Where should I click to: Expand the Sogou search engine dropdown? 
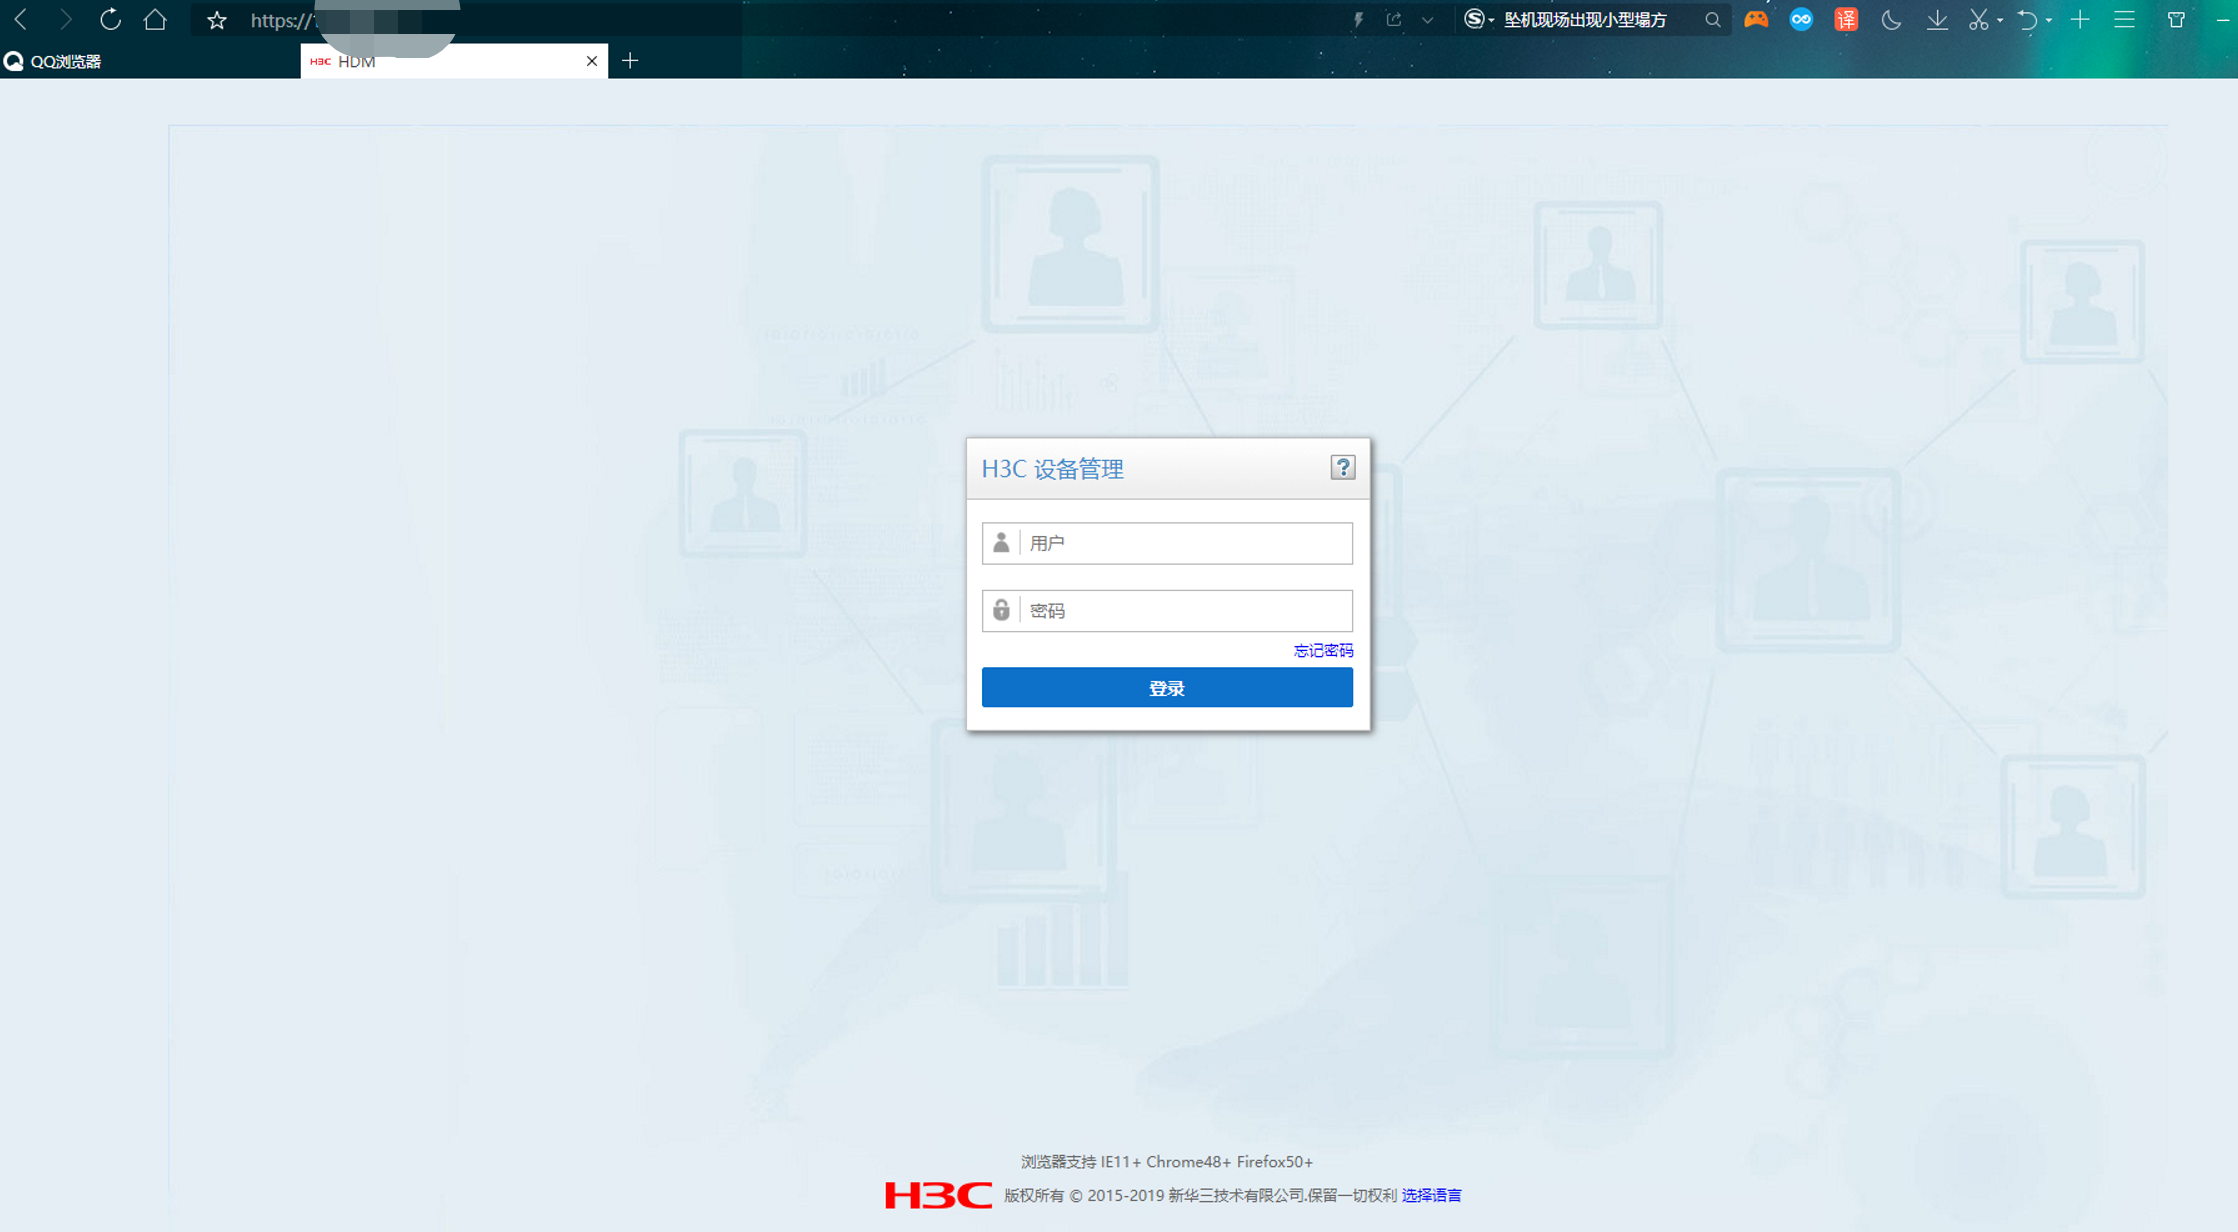coord(1491,21)
